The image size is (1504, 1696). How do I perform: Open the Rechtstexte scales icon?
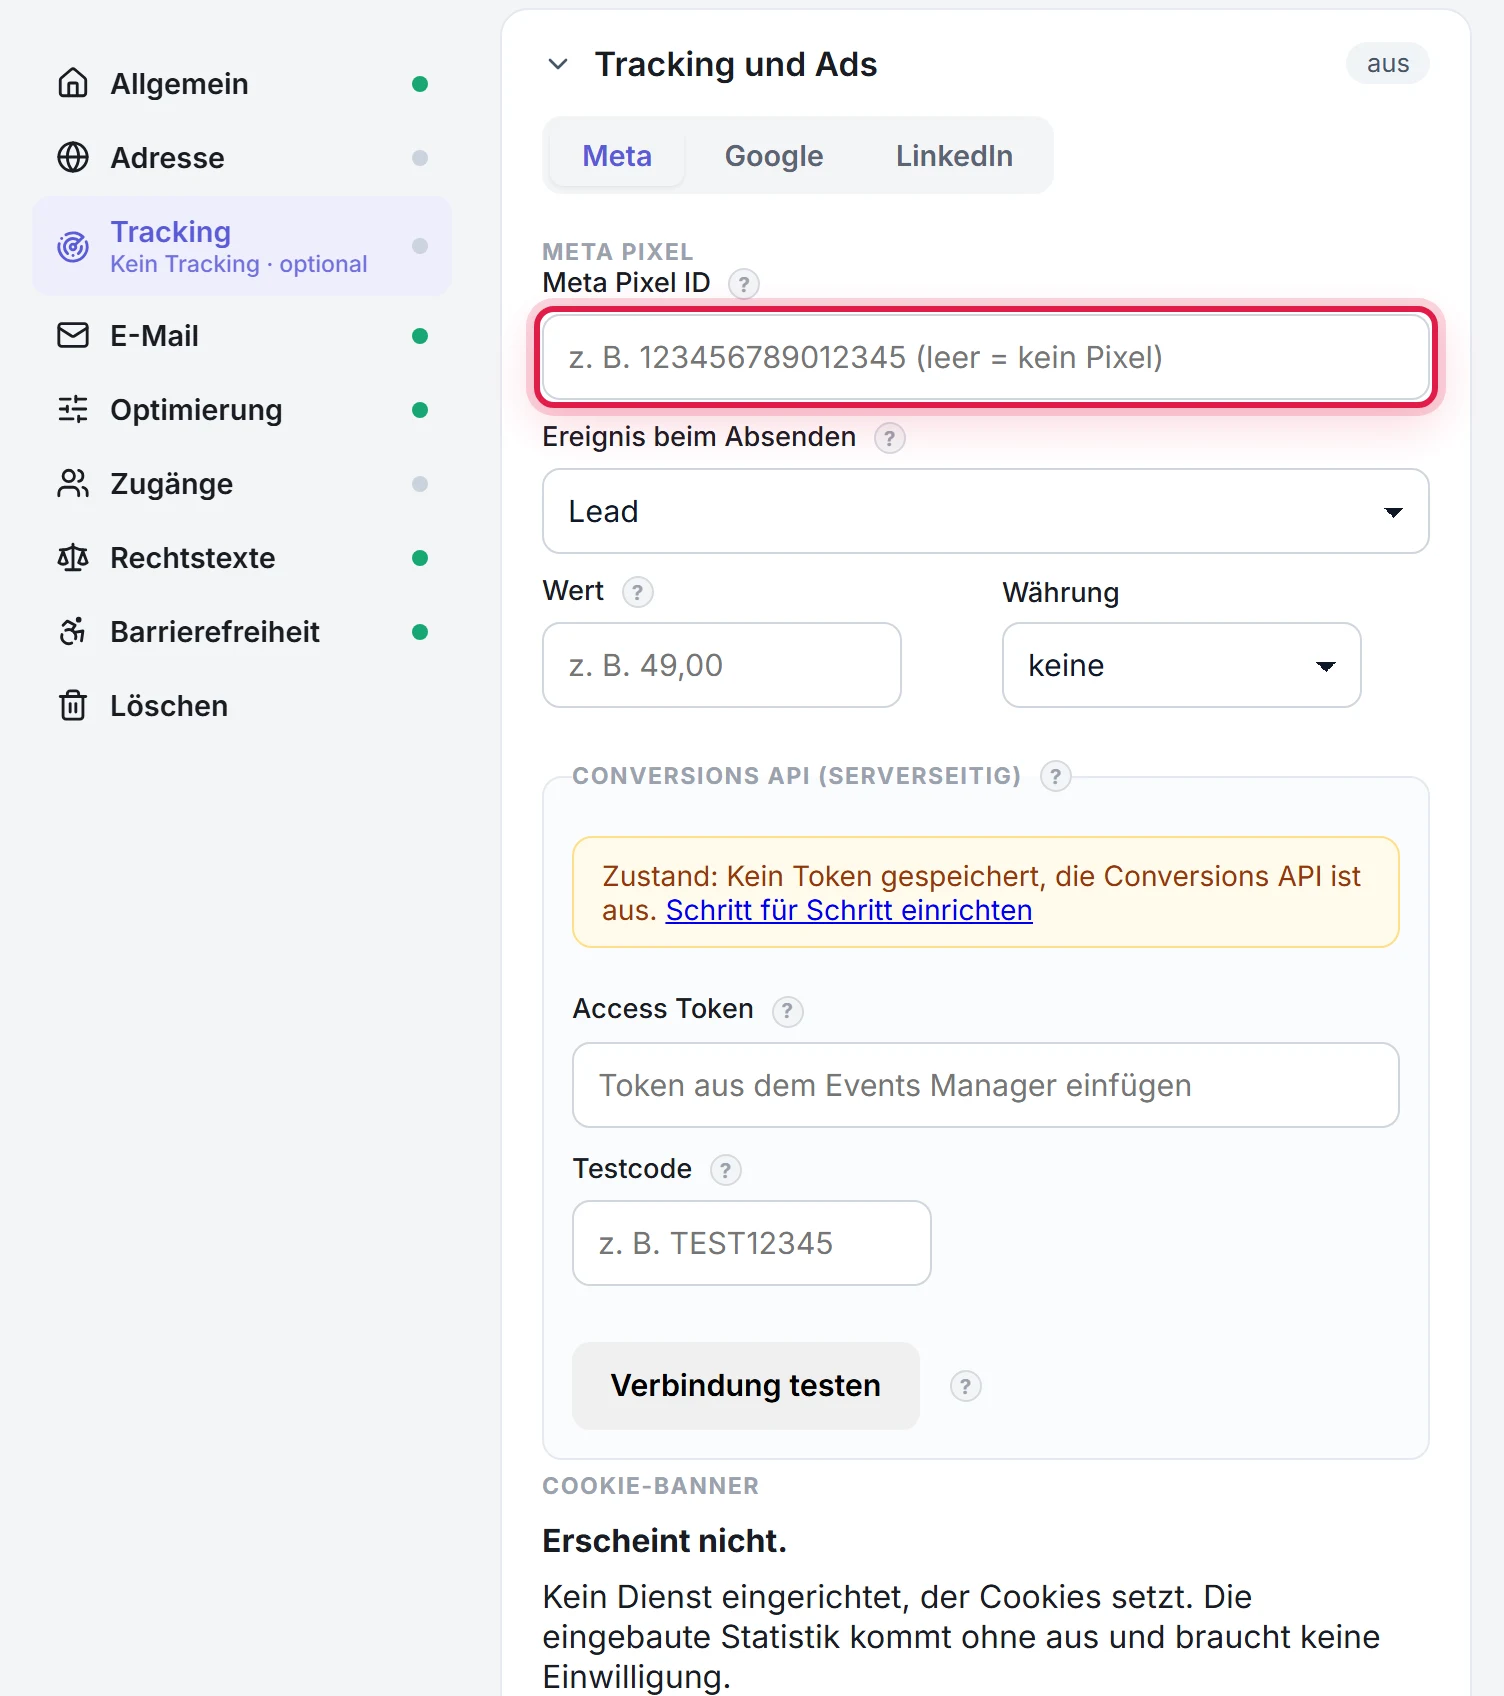[x=73, y=557]
